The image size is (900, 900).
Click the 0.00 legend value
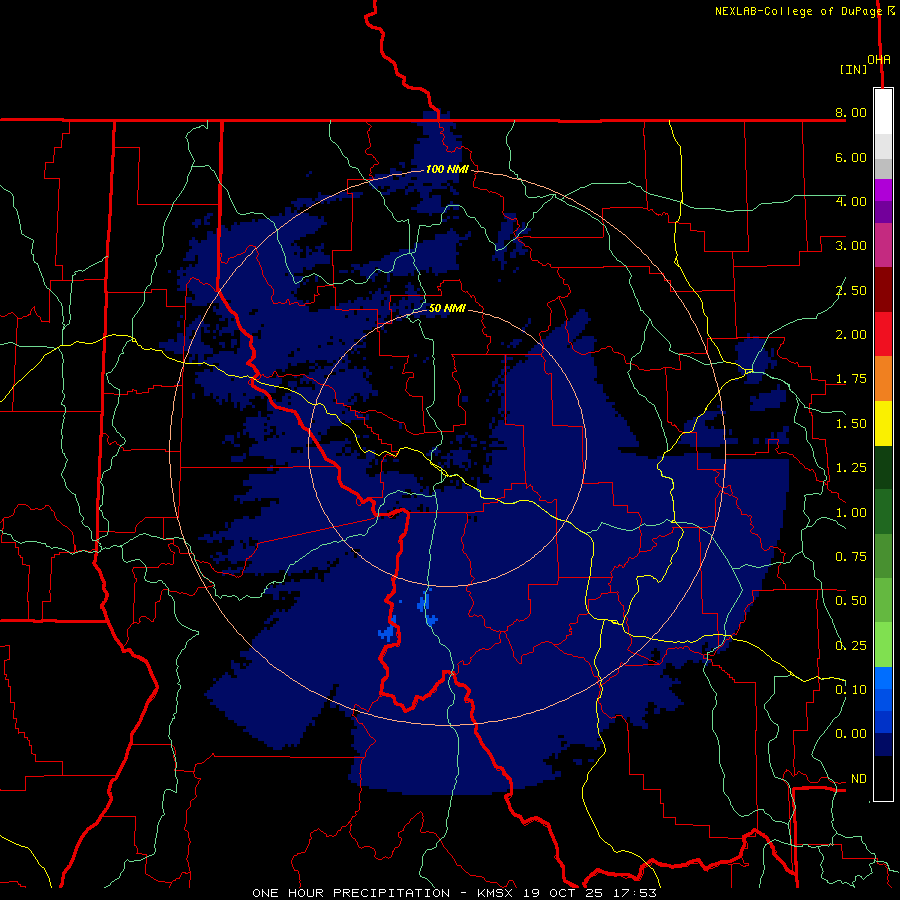[x=851, y=734]
